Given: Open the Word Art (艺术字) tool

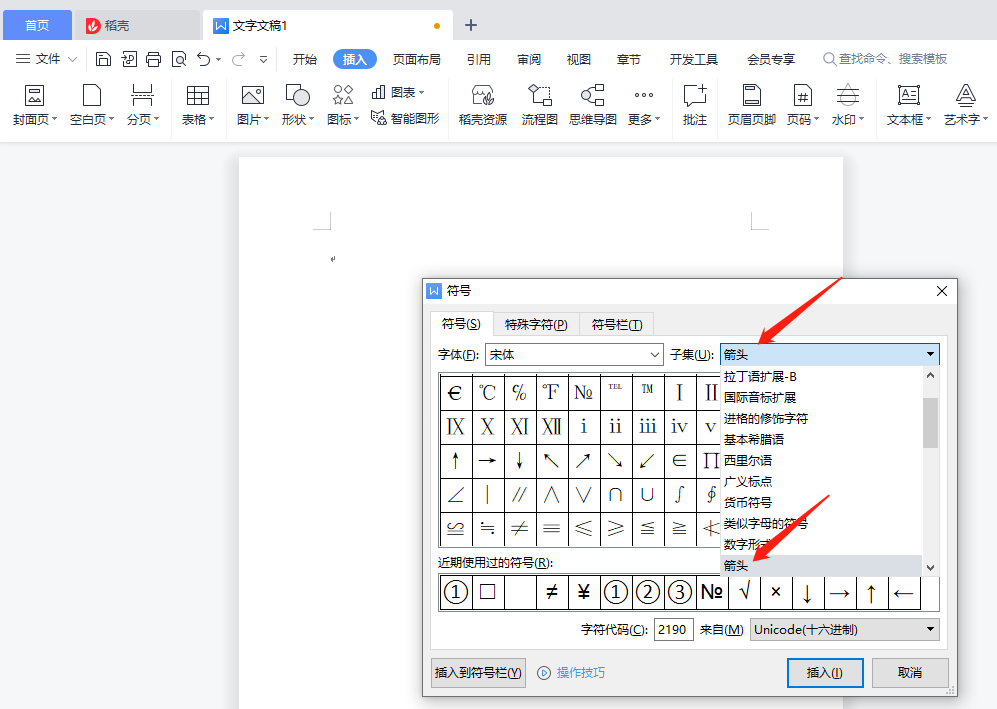Looking at the screenshot, I should (x=965, y=105).
